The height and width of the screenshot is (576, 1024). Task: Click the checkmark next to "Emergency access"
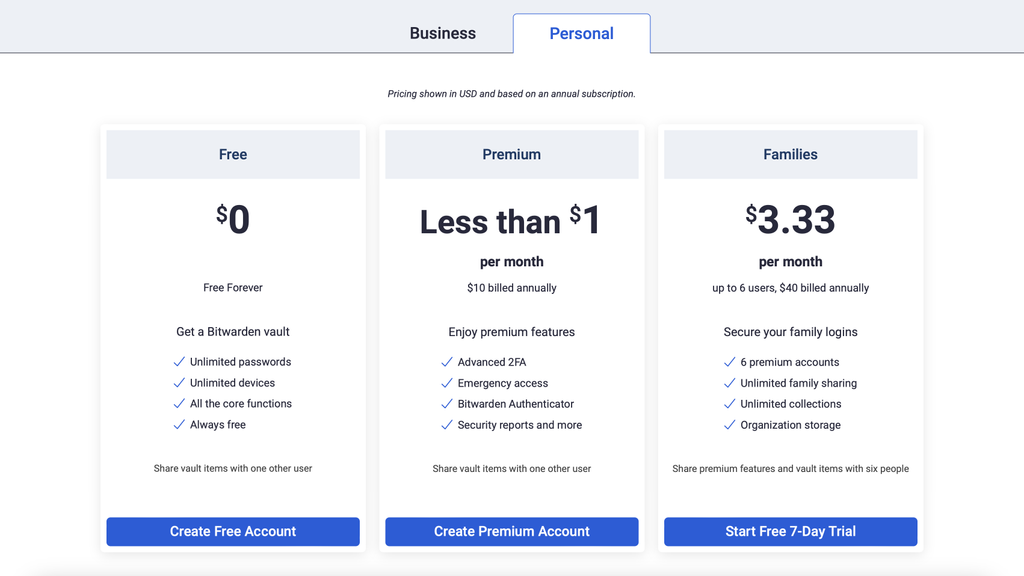pos(447,383)
